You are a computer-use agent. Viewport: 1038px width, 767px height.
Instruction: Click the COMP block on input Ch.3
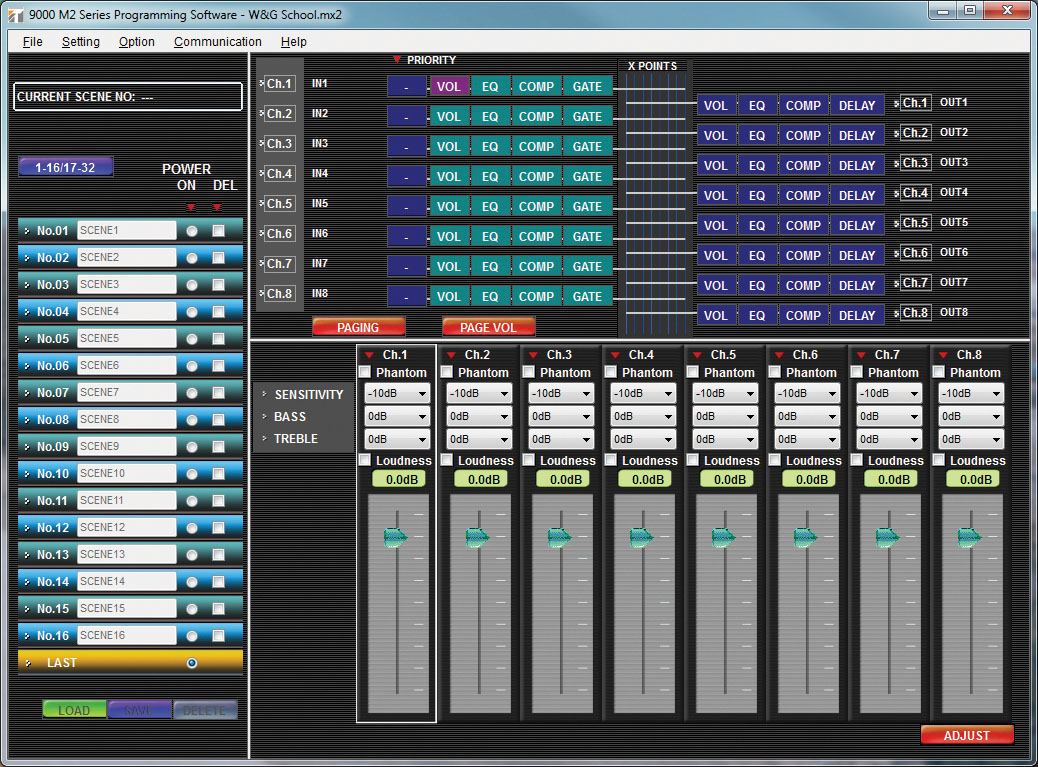(x=536, y=147)
